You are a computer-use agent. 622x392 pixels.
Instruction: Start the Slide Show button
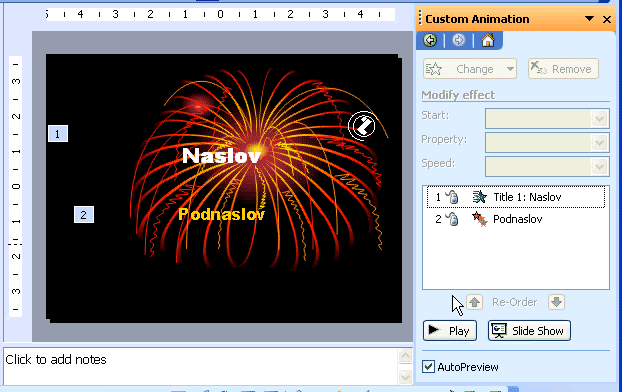(x=529, y=331)
